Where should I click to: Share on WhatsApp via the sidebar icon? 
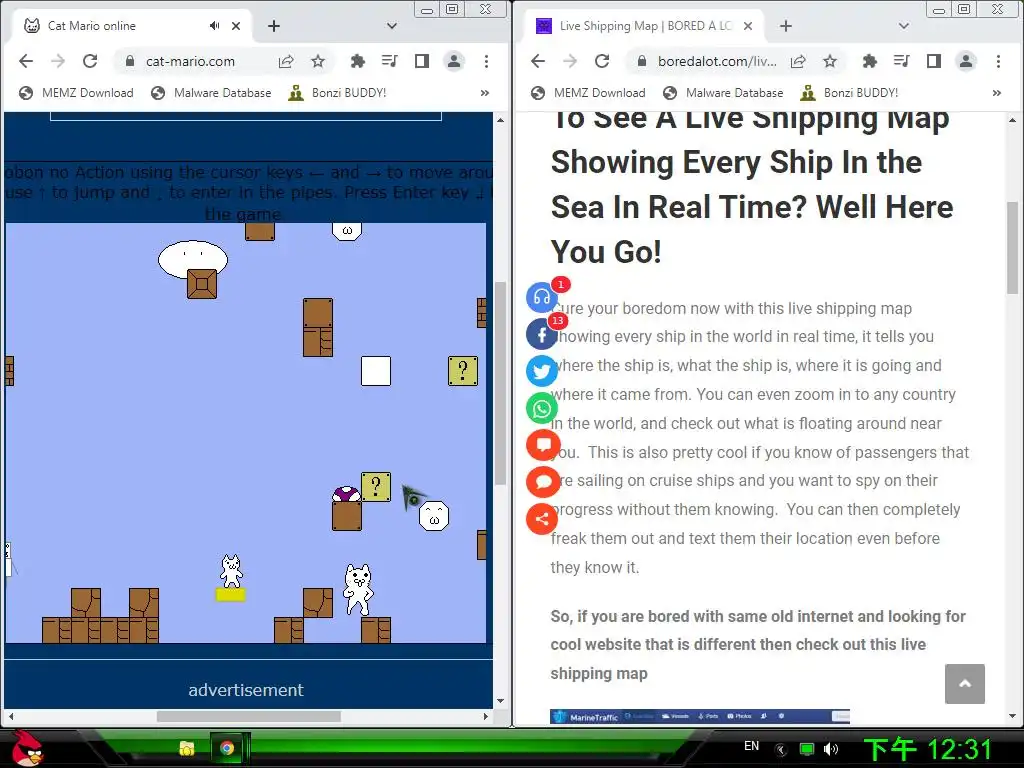pyautogui.click(x=542, y=409)
